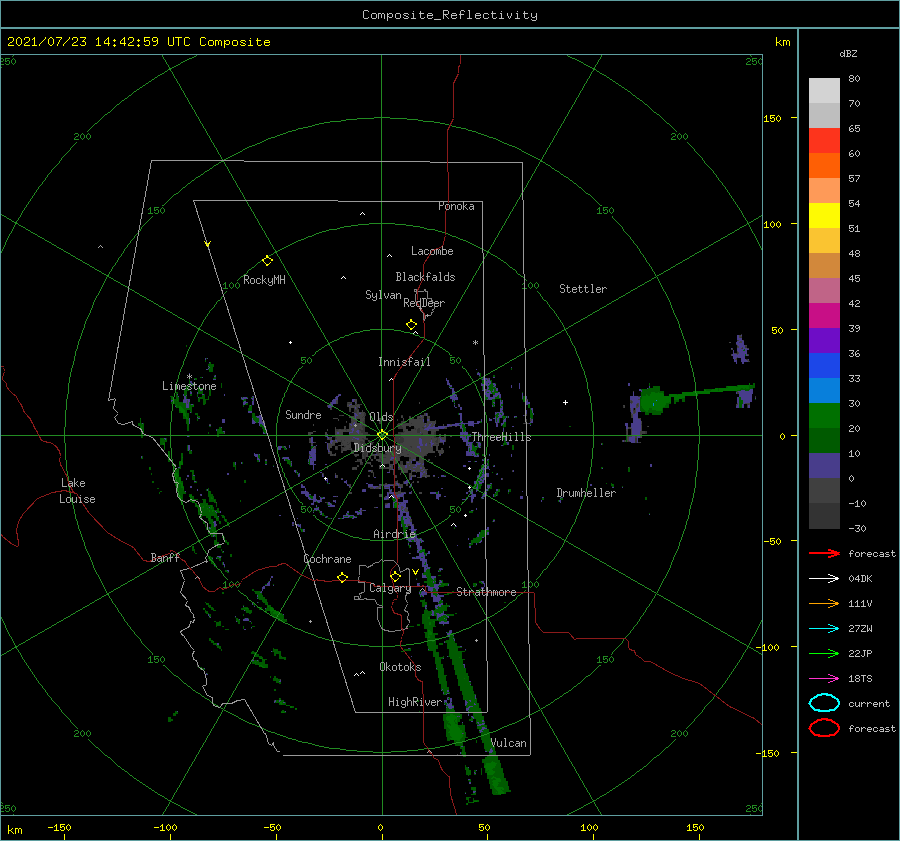Choose the magenta 18TS arrow legend icon
900x841 pixels.
[x=824, y=678]
